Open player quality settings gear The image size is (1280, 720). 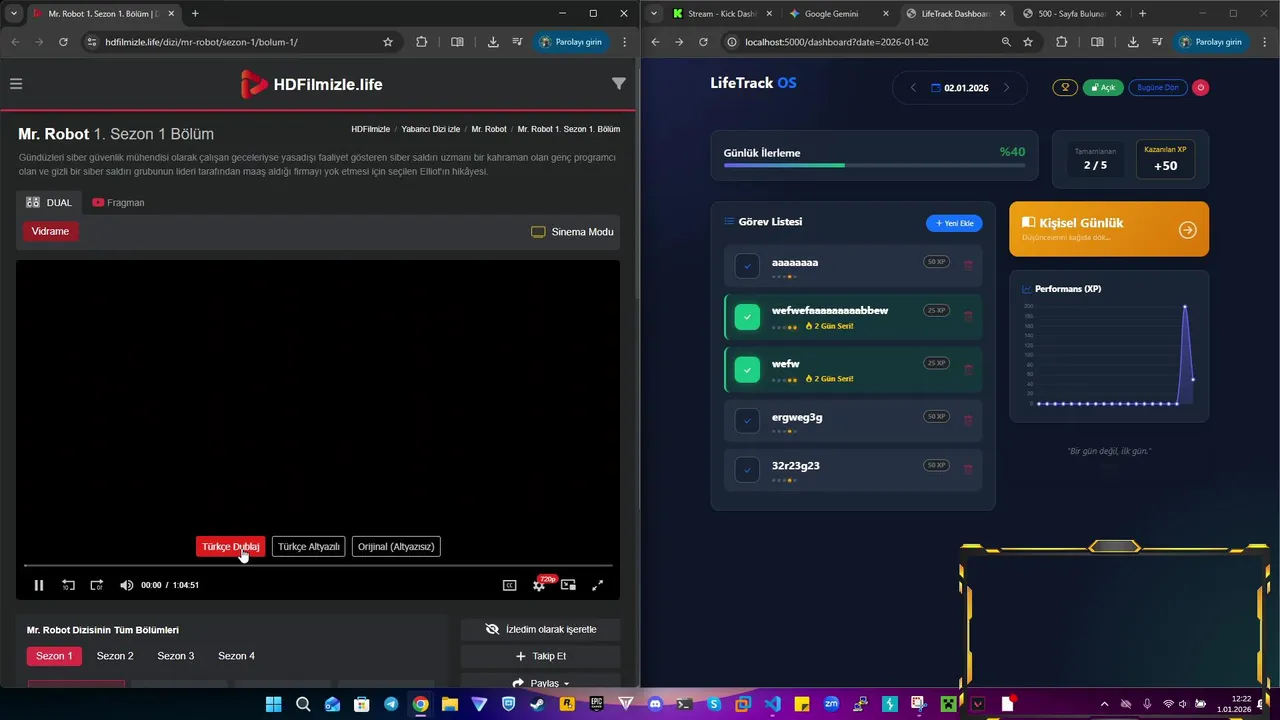click(540, 586)
